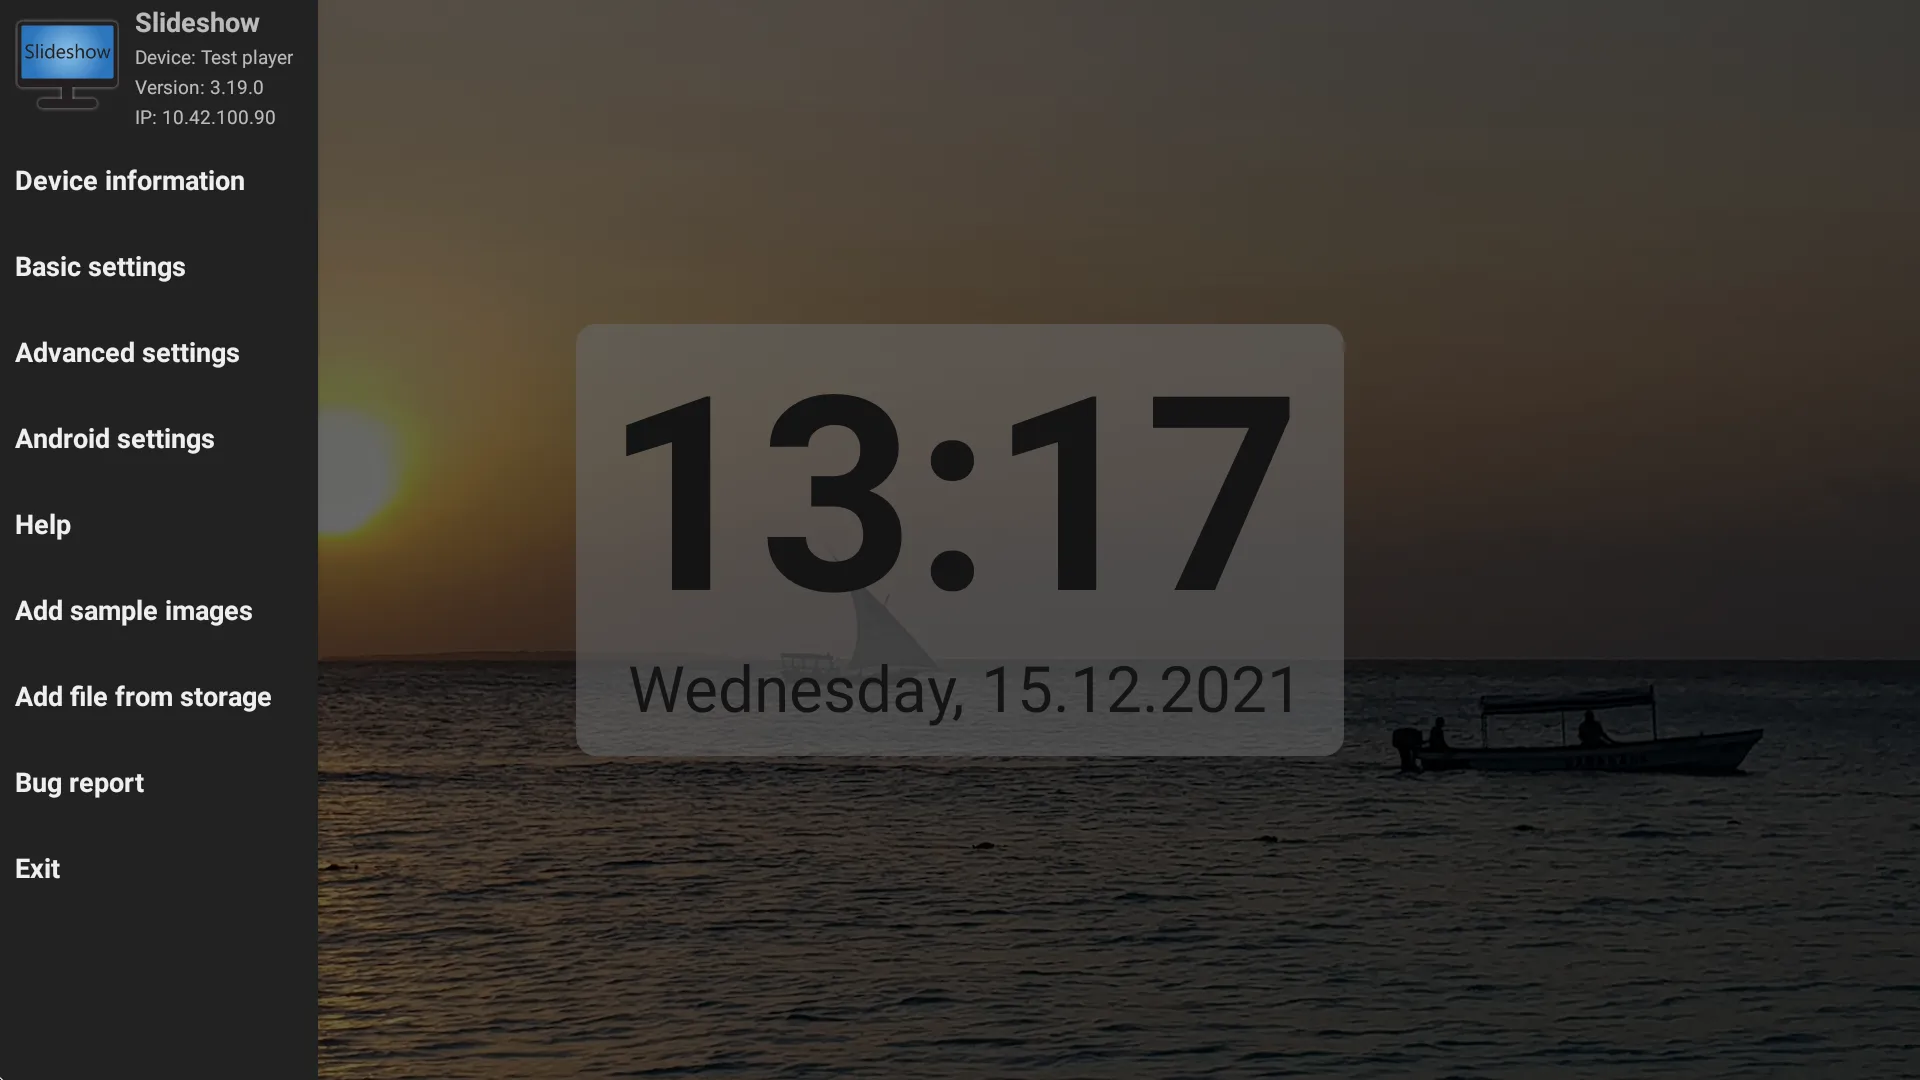Click the version number 3.19.0 label
1920x1080 pixels.
199,88
